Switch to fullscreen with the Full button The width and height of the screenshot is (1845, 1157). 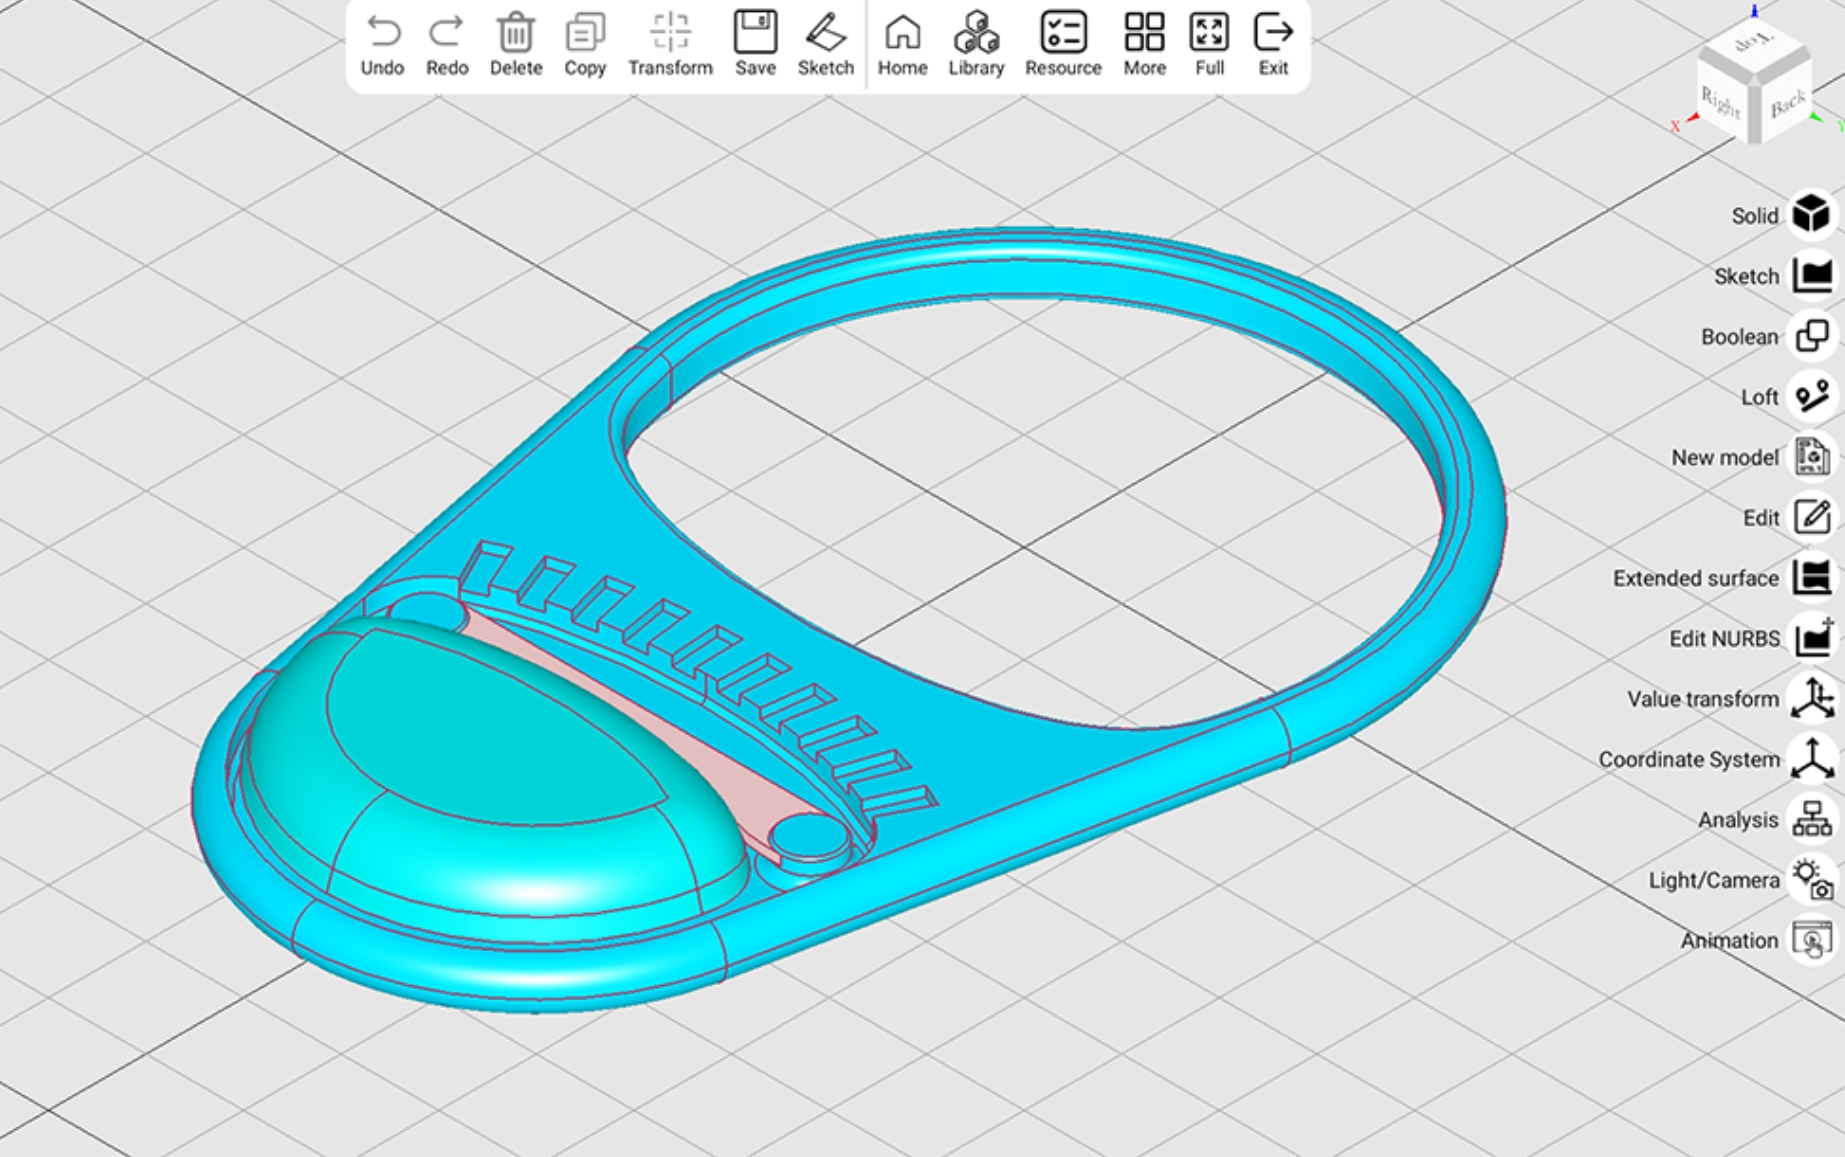tap(1209, 42)
